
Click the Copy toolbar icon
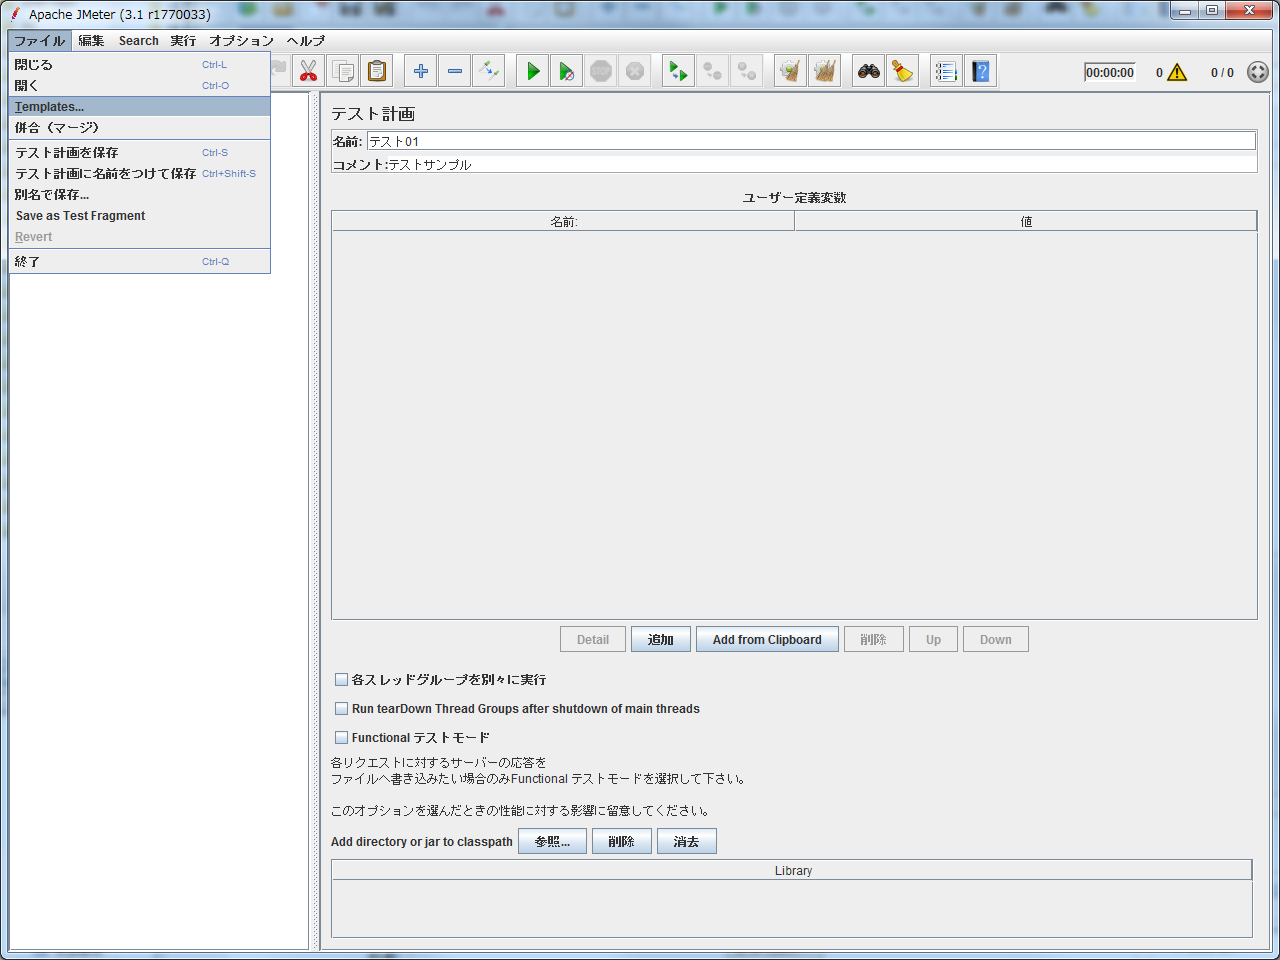(342, 71)
